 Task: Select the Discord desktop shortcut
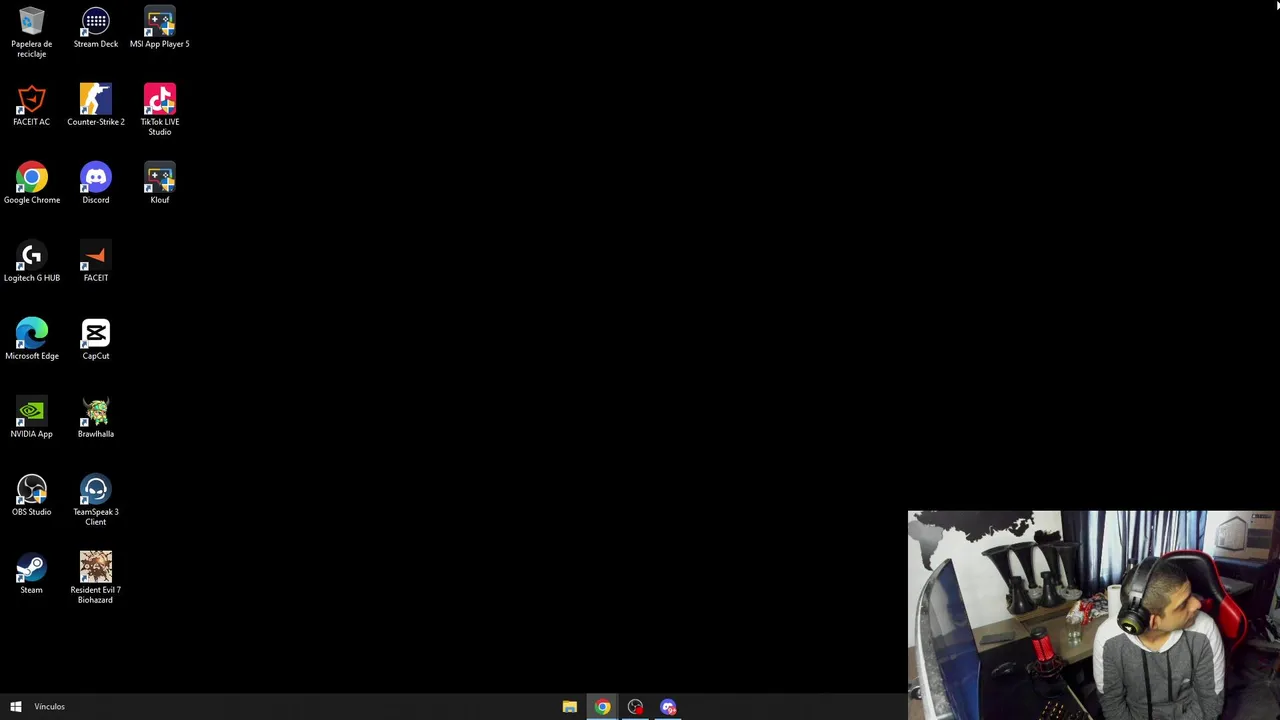coord(96,184)
